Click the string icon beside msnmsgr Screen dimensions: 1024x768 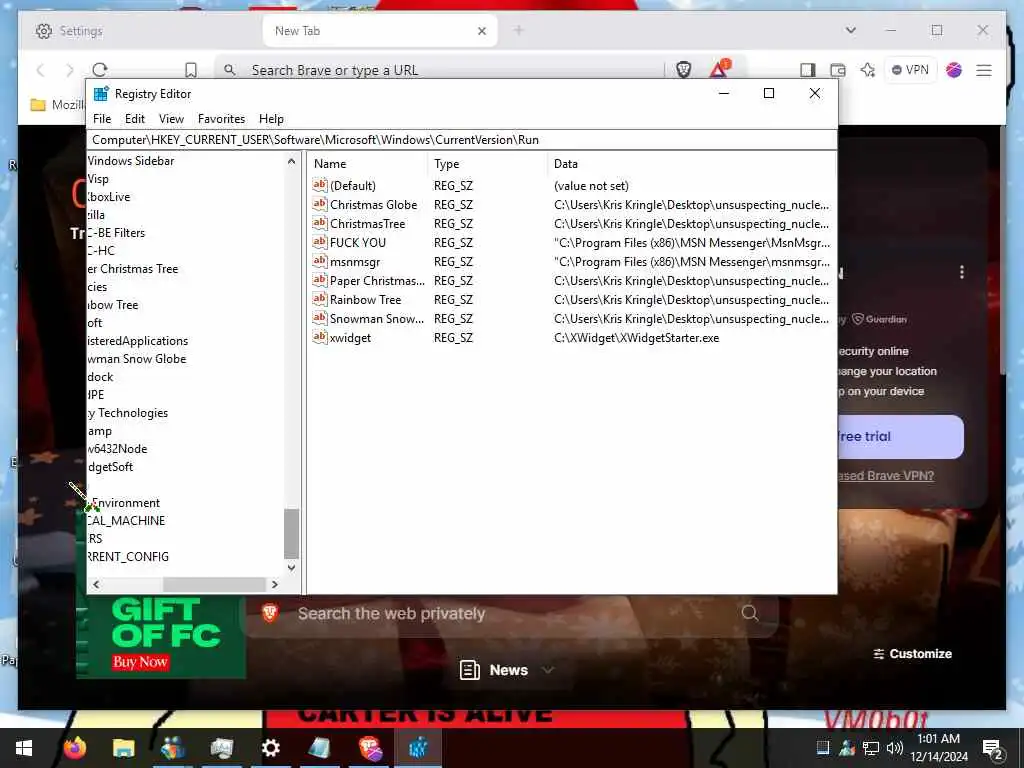[319, 261]
